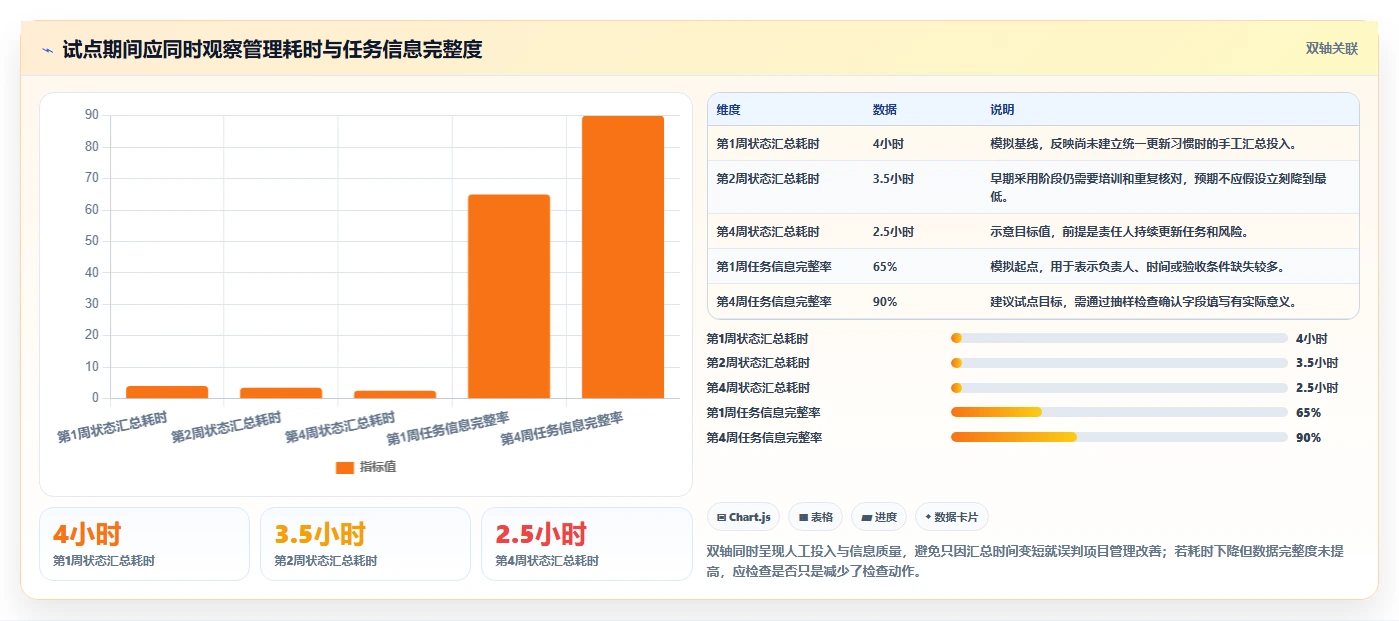Click the 第1周状态汇总耗时 progress bar

[x=1119, y=338]
